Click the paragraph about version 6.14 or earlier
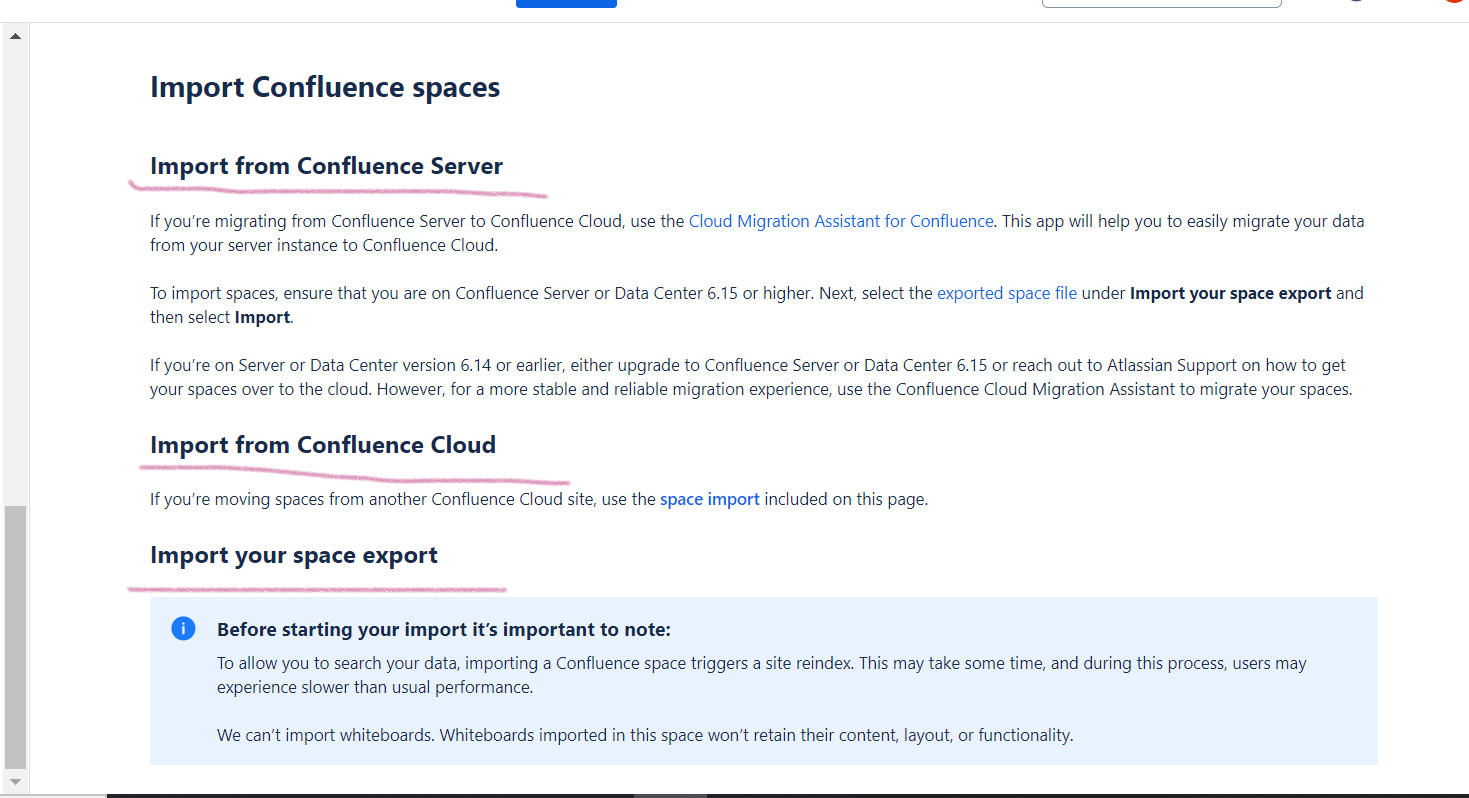The height and width of the screenshot is (798, 1469). (751, 377)
